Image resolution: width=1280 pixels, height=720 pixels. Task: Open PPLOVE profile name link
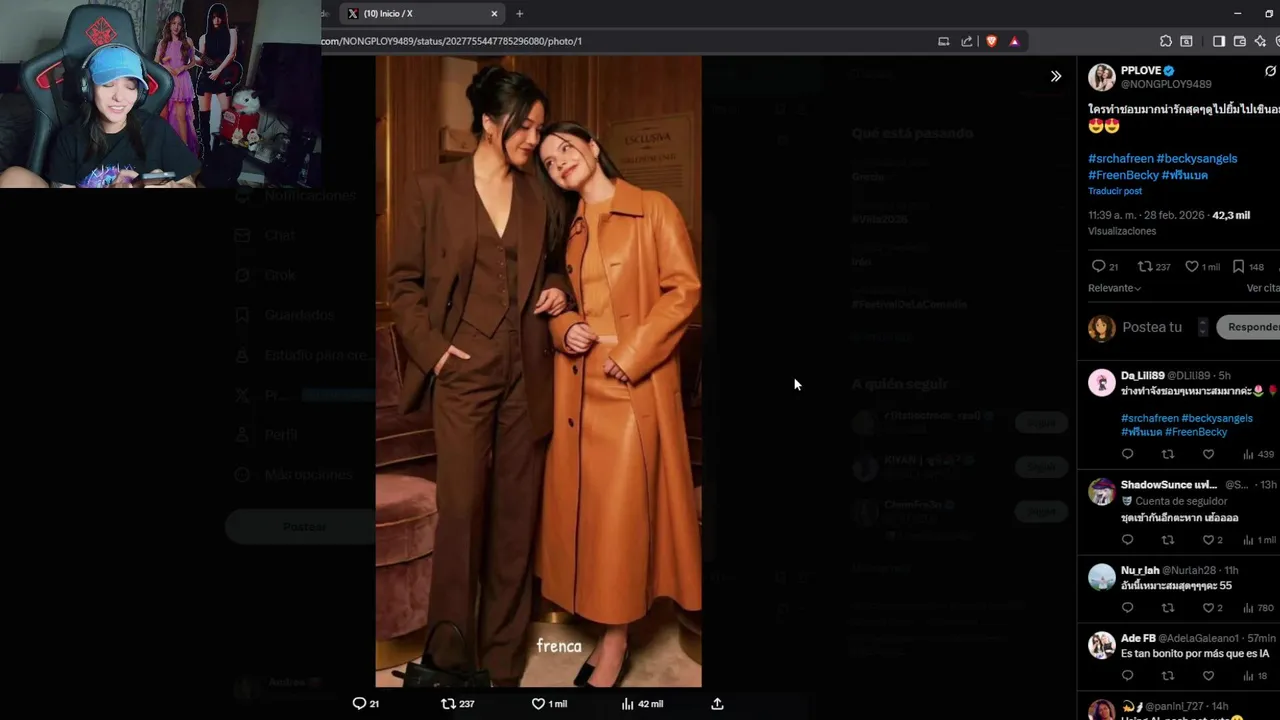(x=1141, y=70)
